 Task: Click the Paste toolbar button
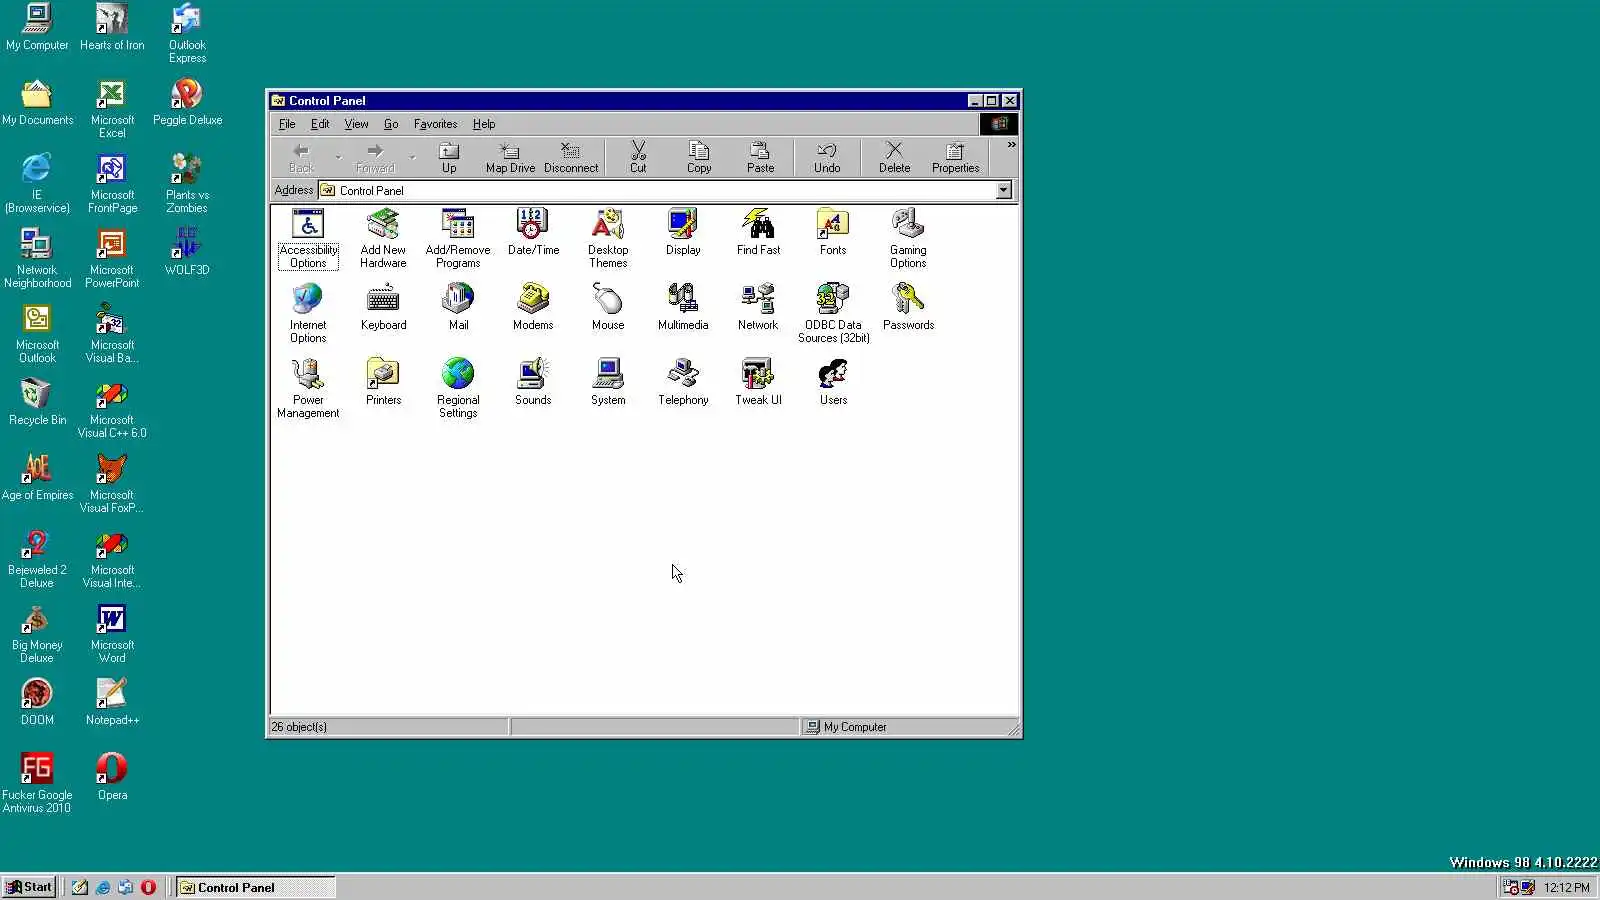760,157
